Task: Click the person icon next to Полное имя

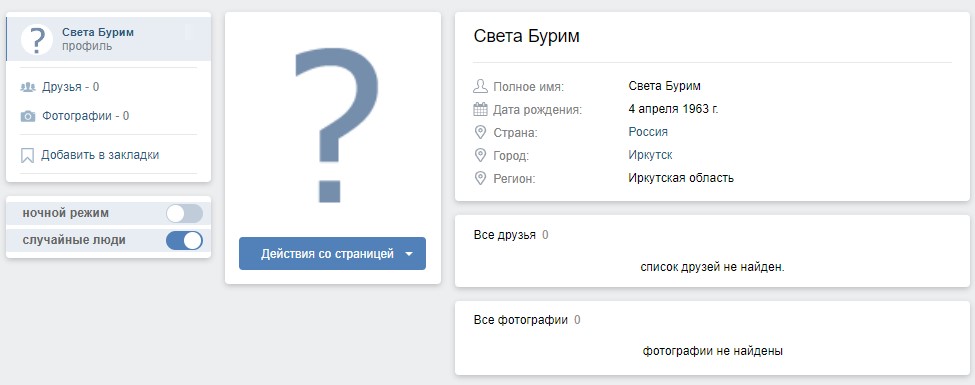Action: coord(480,86)
